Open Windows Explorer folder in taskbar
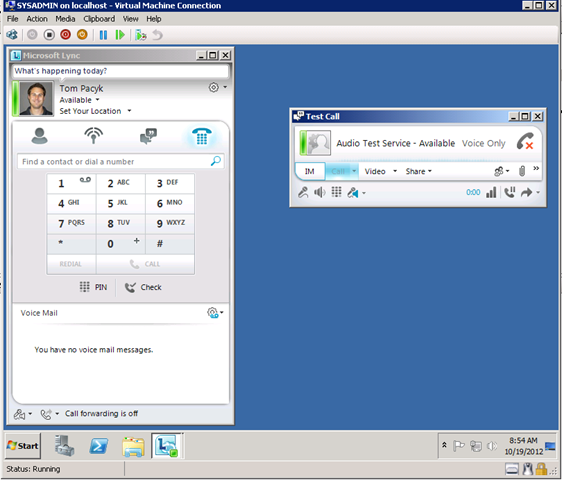The image size is (562, 480). click(x=133, y=446)
